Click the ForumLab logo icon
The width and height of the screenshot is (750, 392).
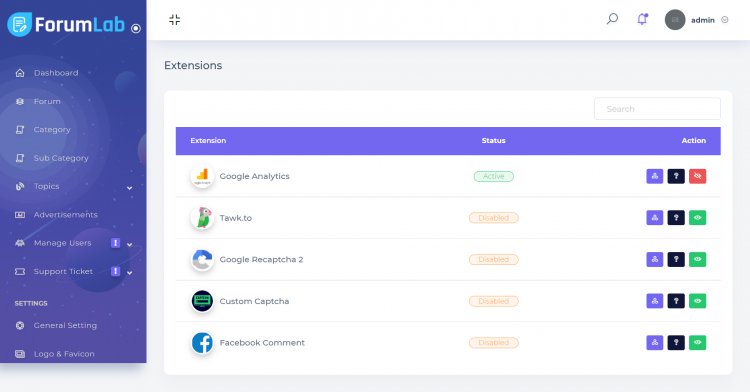[20, 24]
